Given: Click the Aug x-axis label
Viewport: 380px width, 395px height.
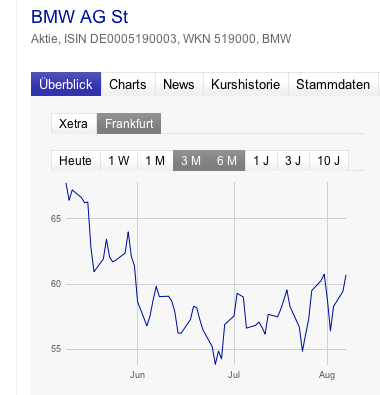Looking at the screenshot, I should pyautogui.click(x=327, y=375).
